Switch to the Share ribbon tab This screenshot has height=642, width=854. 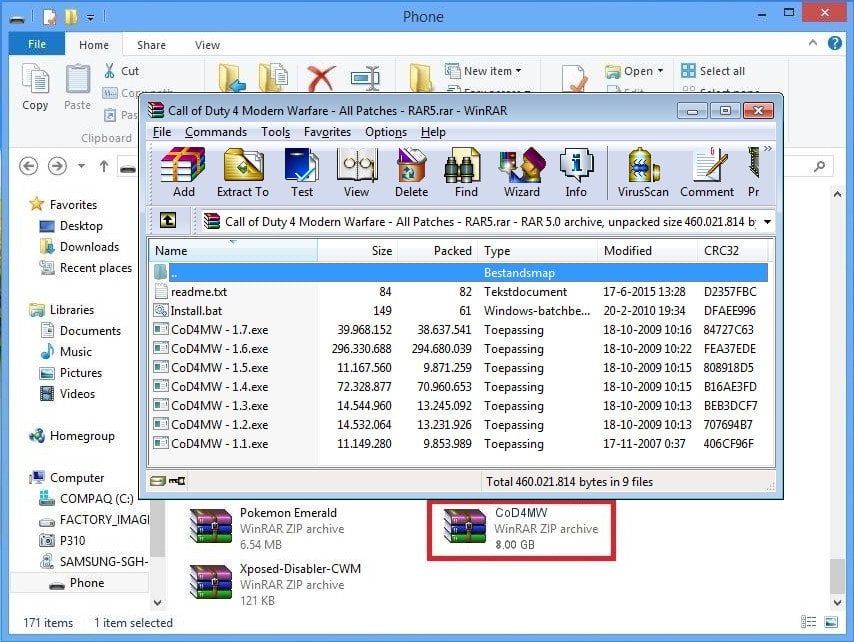pos(151,44)
